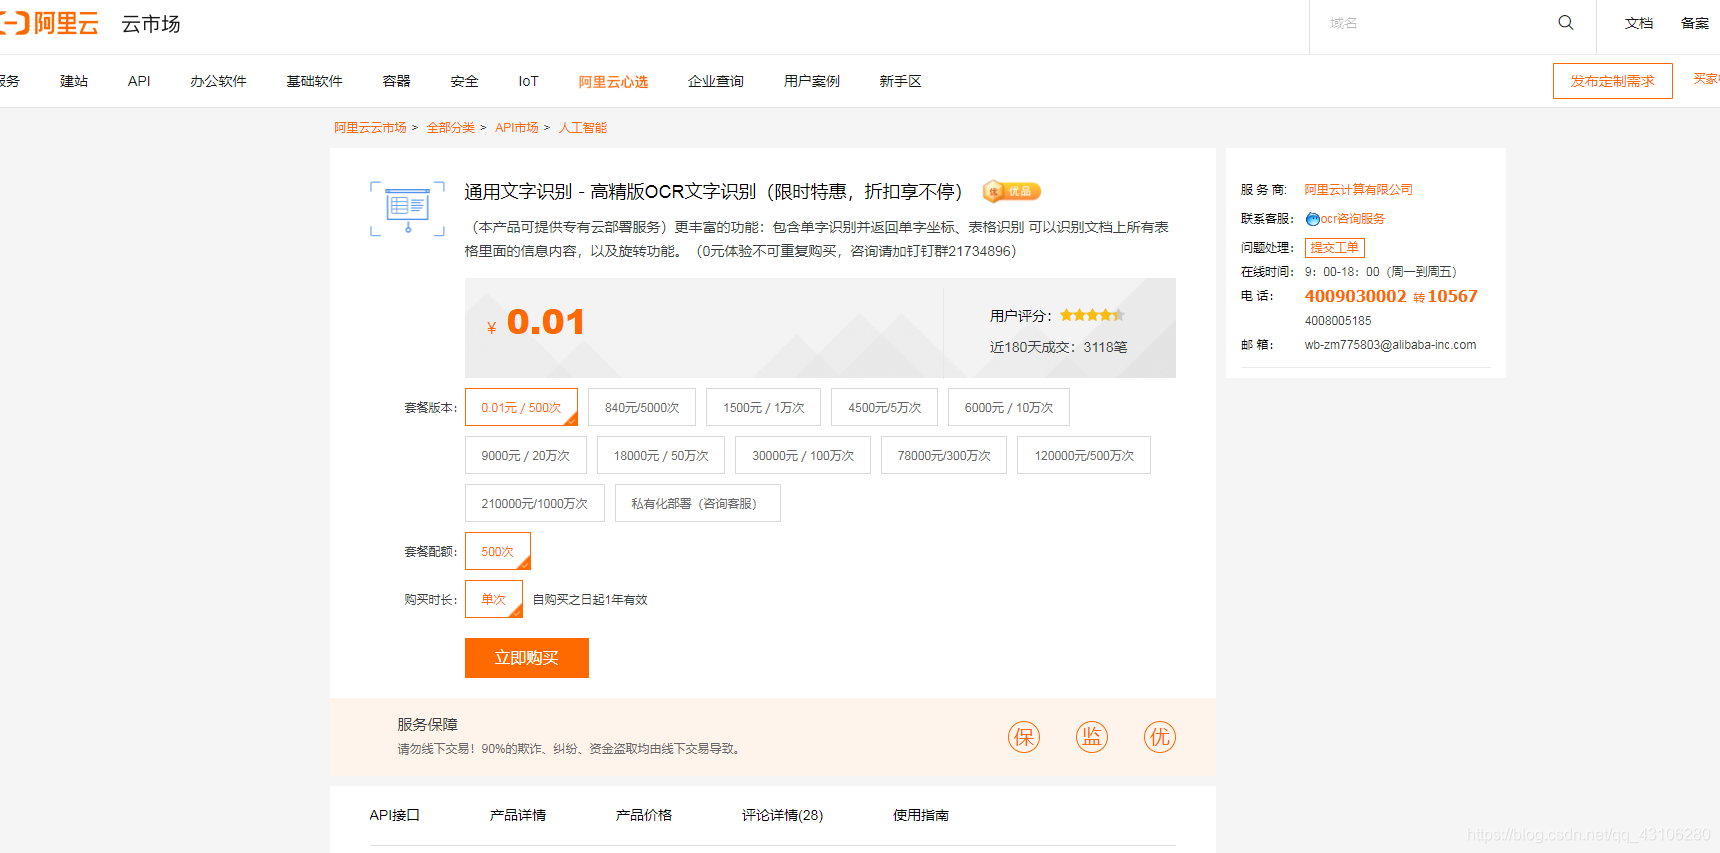Screen dimensions: 1720x853
Task: Open the API nav menu
Action: [139, 81]
